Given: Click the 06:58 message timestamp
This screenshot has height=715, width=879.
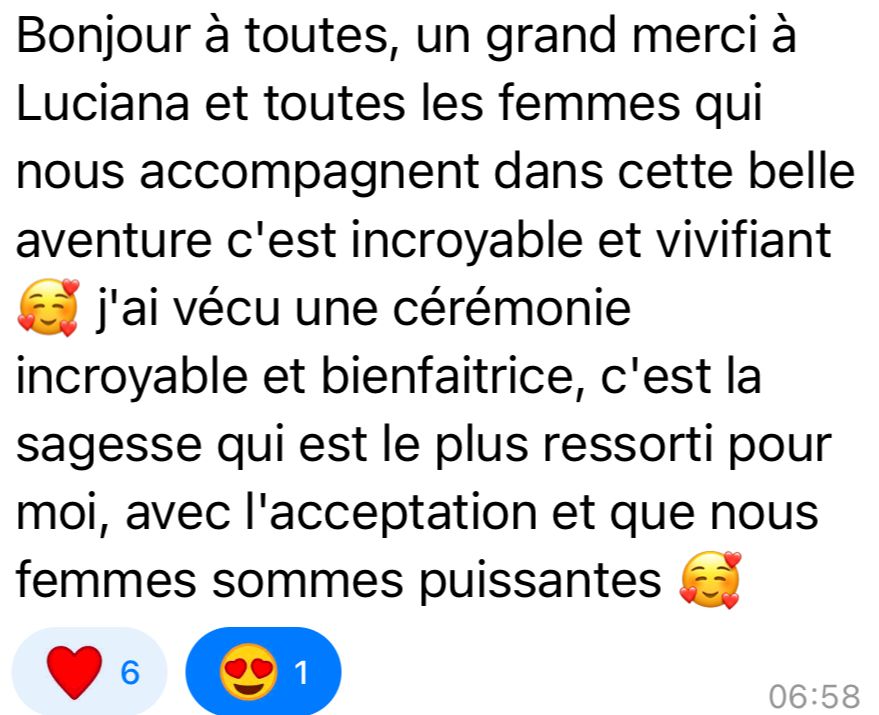Looking at the screenshot, I should (x=814, y=697).
